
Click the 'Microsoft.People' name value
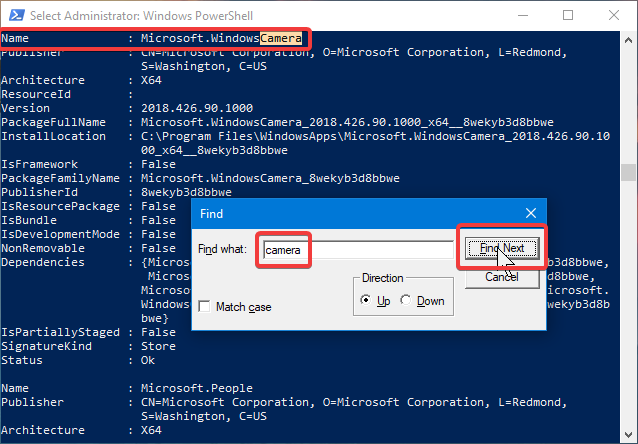click(x=197, y=388)
